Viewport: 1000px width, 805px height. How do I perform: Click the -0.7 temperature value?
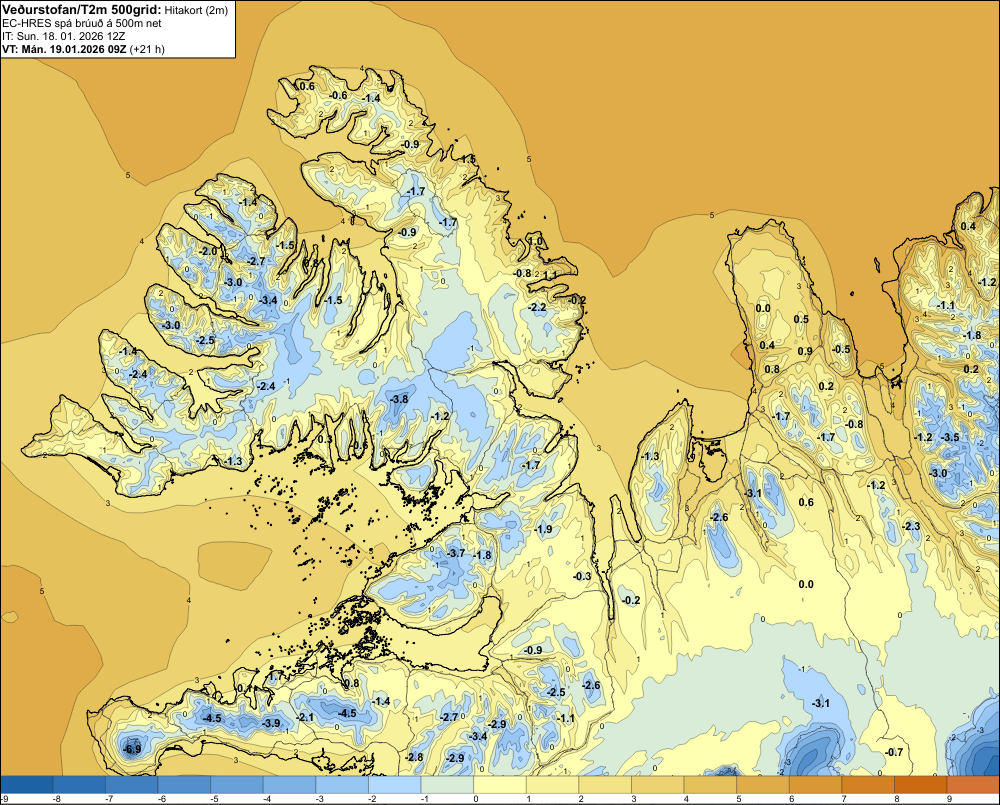[x=894, y=752]
